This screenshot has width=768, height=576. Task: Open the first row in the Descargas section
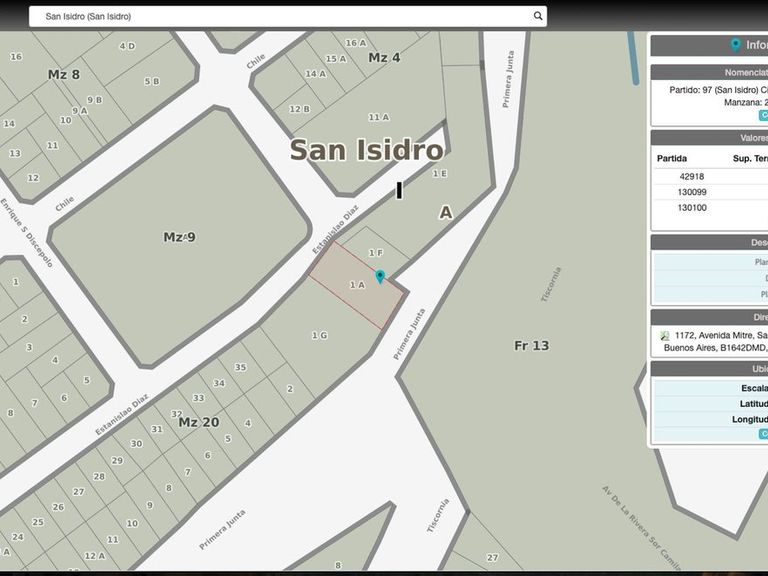pyautogui.click(x=710, y=262)
